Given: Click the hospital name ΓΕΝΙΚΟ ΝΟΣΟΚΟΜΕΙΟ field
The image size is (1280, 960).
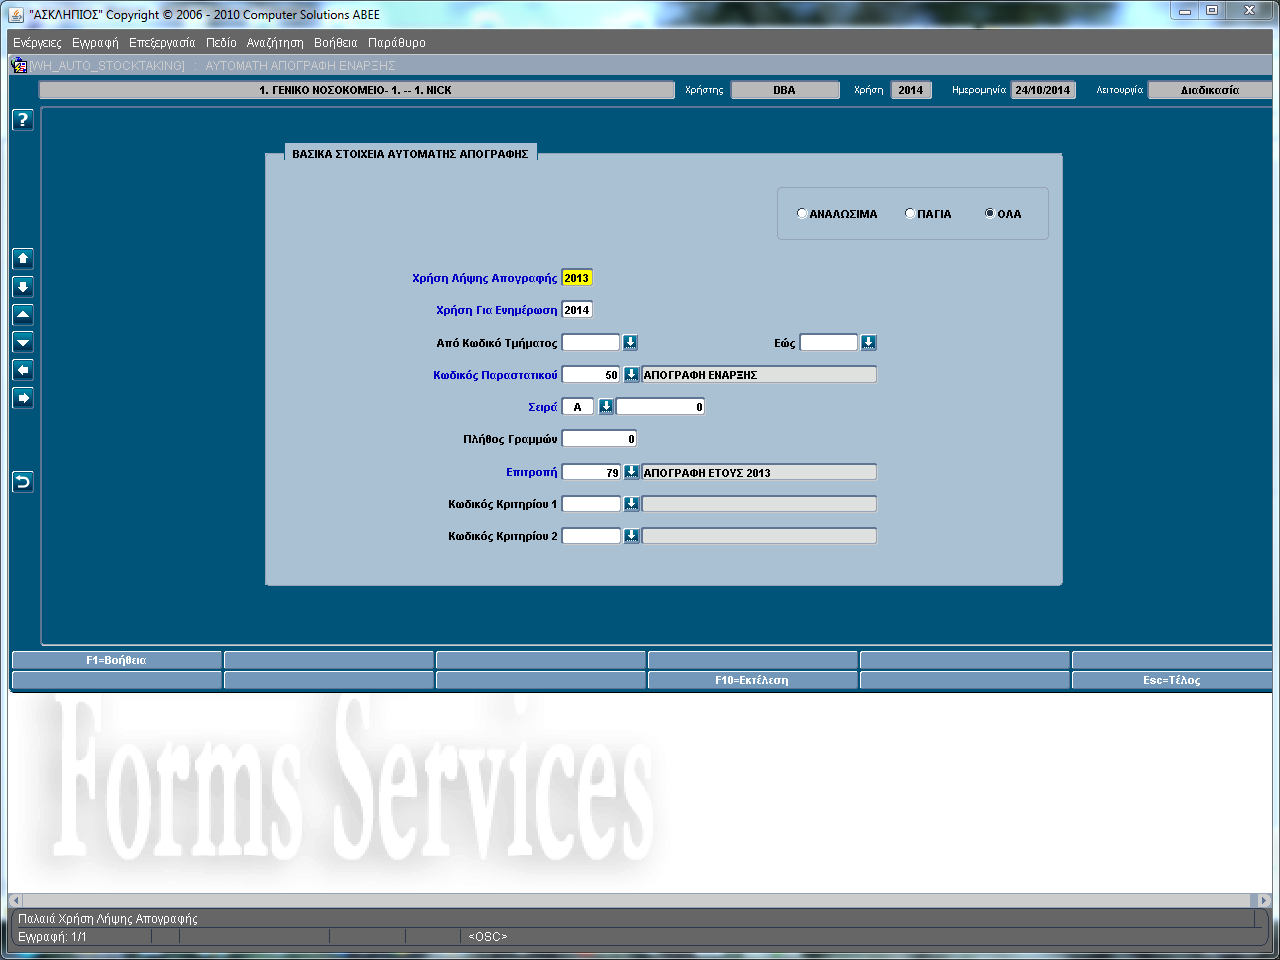Looking at the screenshot, I should pos(356,90).
